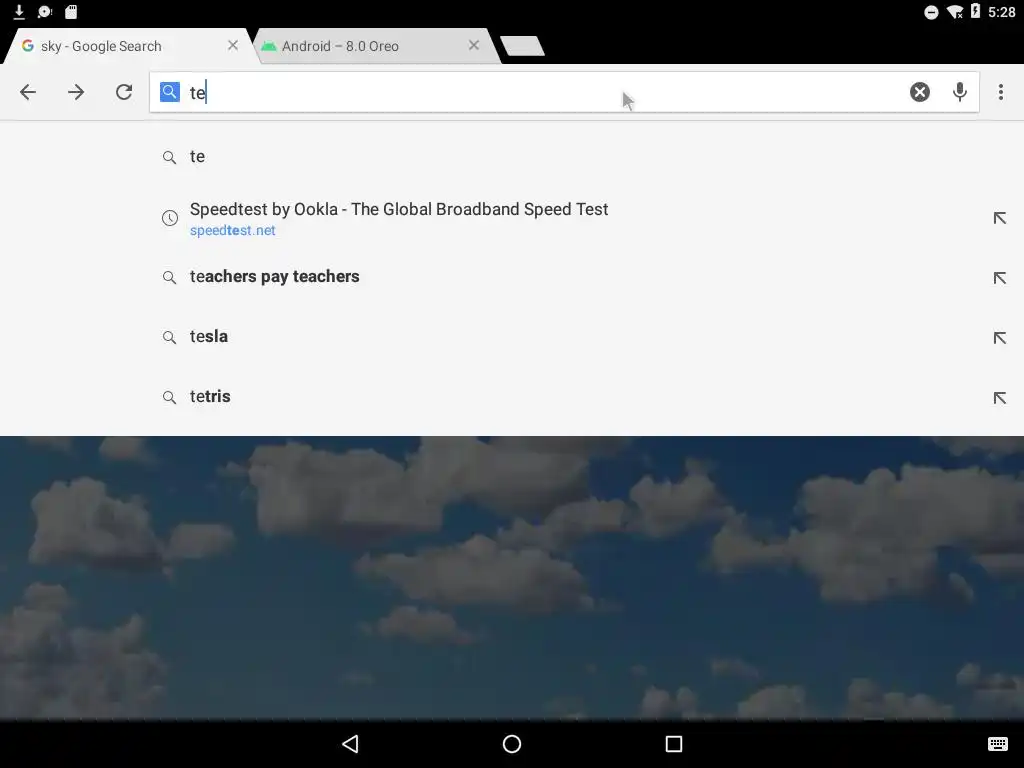Image resolution: width=1024 pixels, height=768 pixels.
Task: Clear the address bar text
Action: point(920,92)
